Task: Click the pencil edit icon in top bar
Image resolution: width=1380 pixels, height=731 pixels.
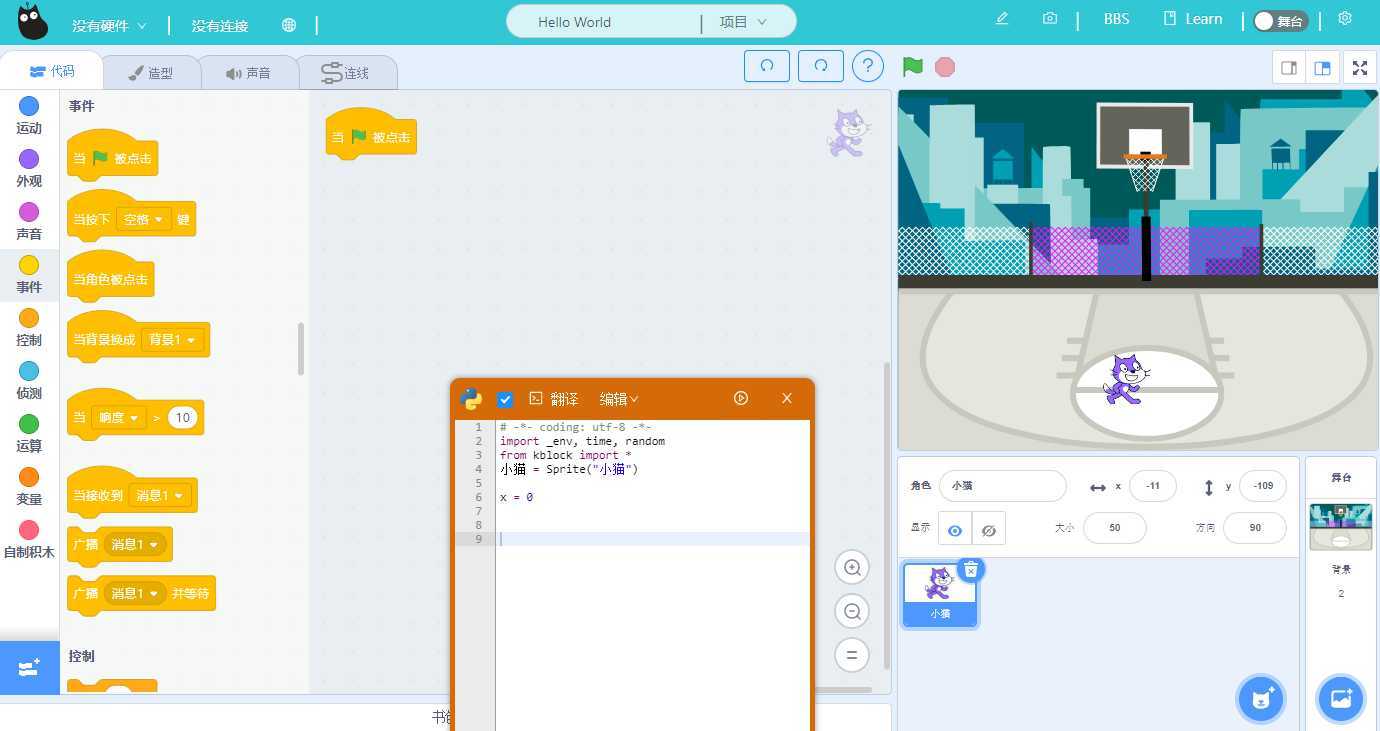Action: pos(1002,19)
